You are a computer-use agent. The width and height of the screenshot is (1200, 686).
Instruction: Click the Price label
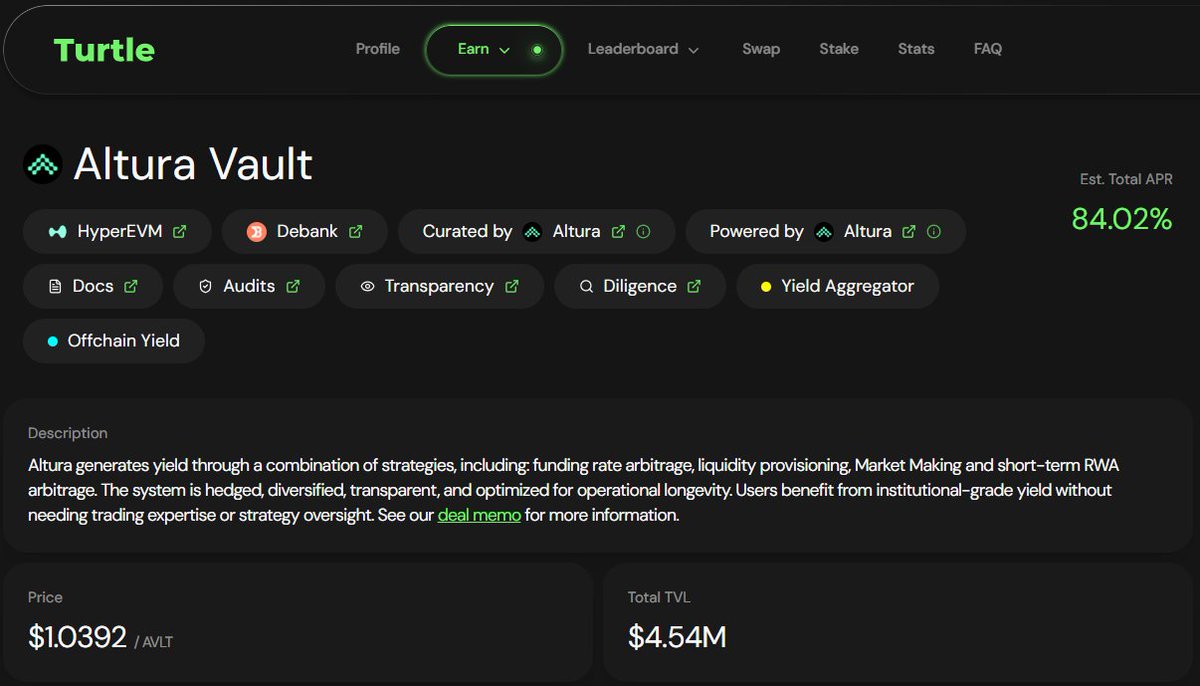point(45,597)
